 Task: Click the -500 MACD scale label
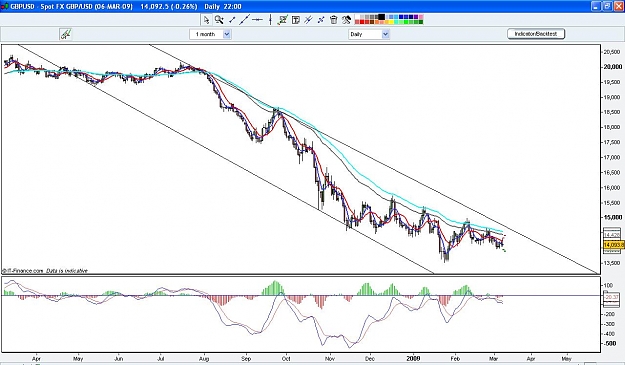[x=610, y=343]
